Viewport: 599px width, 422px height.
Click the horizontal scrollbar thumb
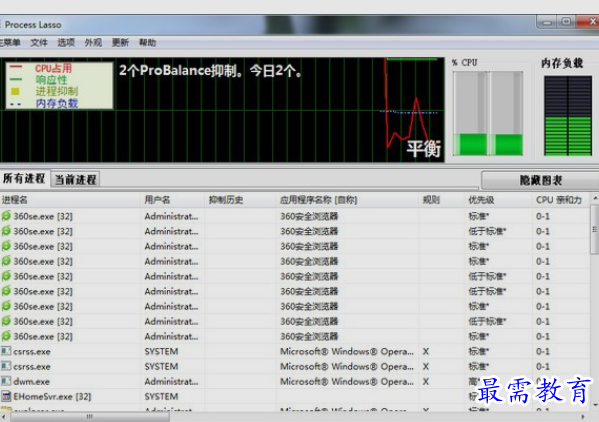tap(90, 417)
